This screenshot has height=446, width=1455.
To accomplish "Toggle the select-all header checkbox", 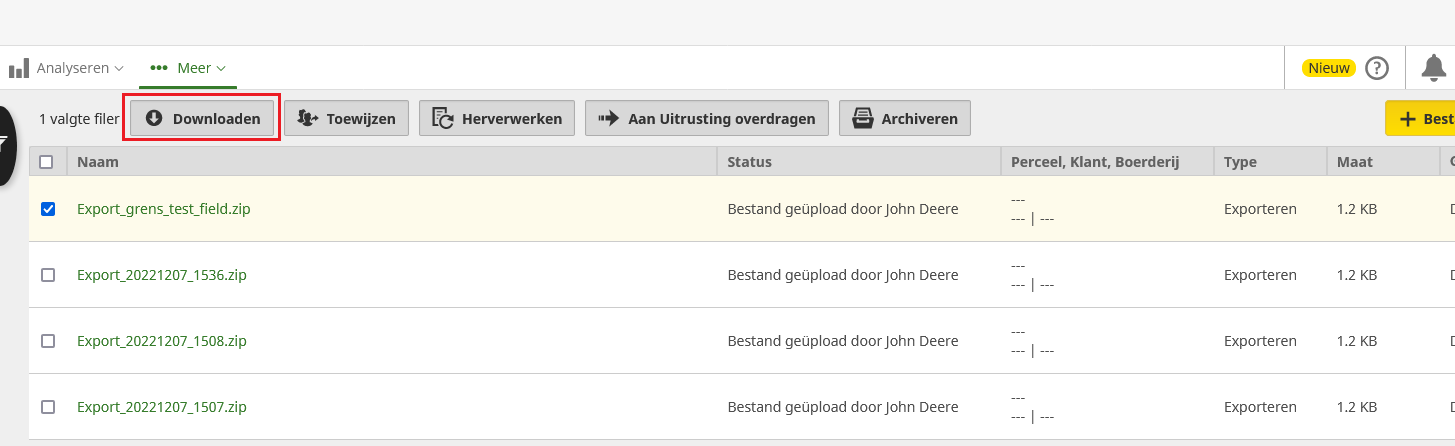I will (46, 162).
